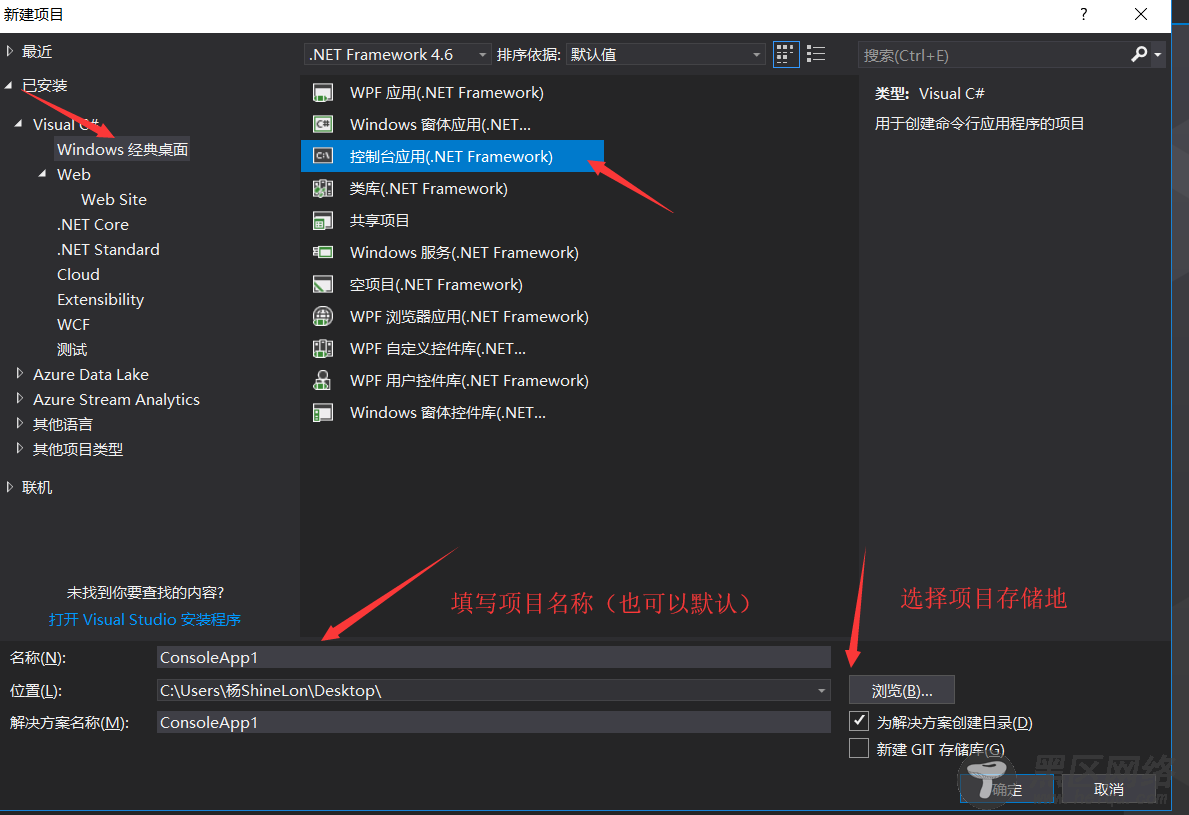Click the 确定 confirm button
Image resolution: width=1189 pixels, height=815 pixels.
(1006, 789)
